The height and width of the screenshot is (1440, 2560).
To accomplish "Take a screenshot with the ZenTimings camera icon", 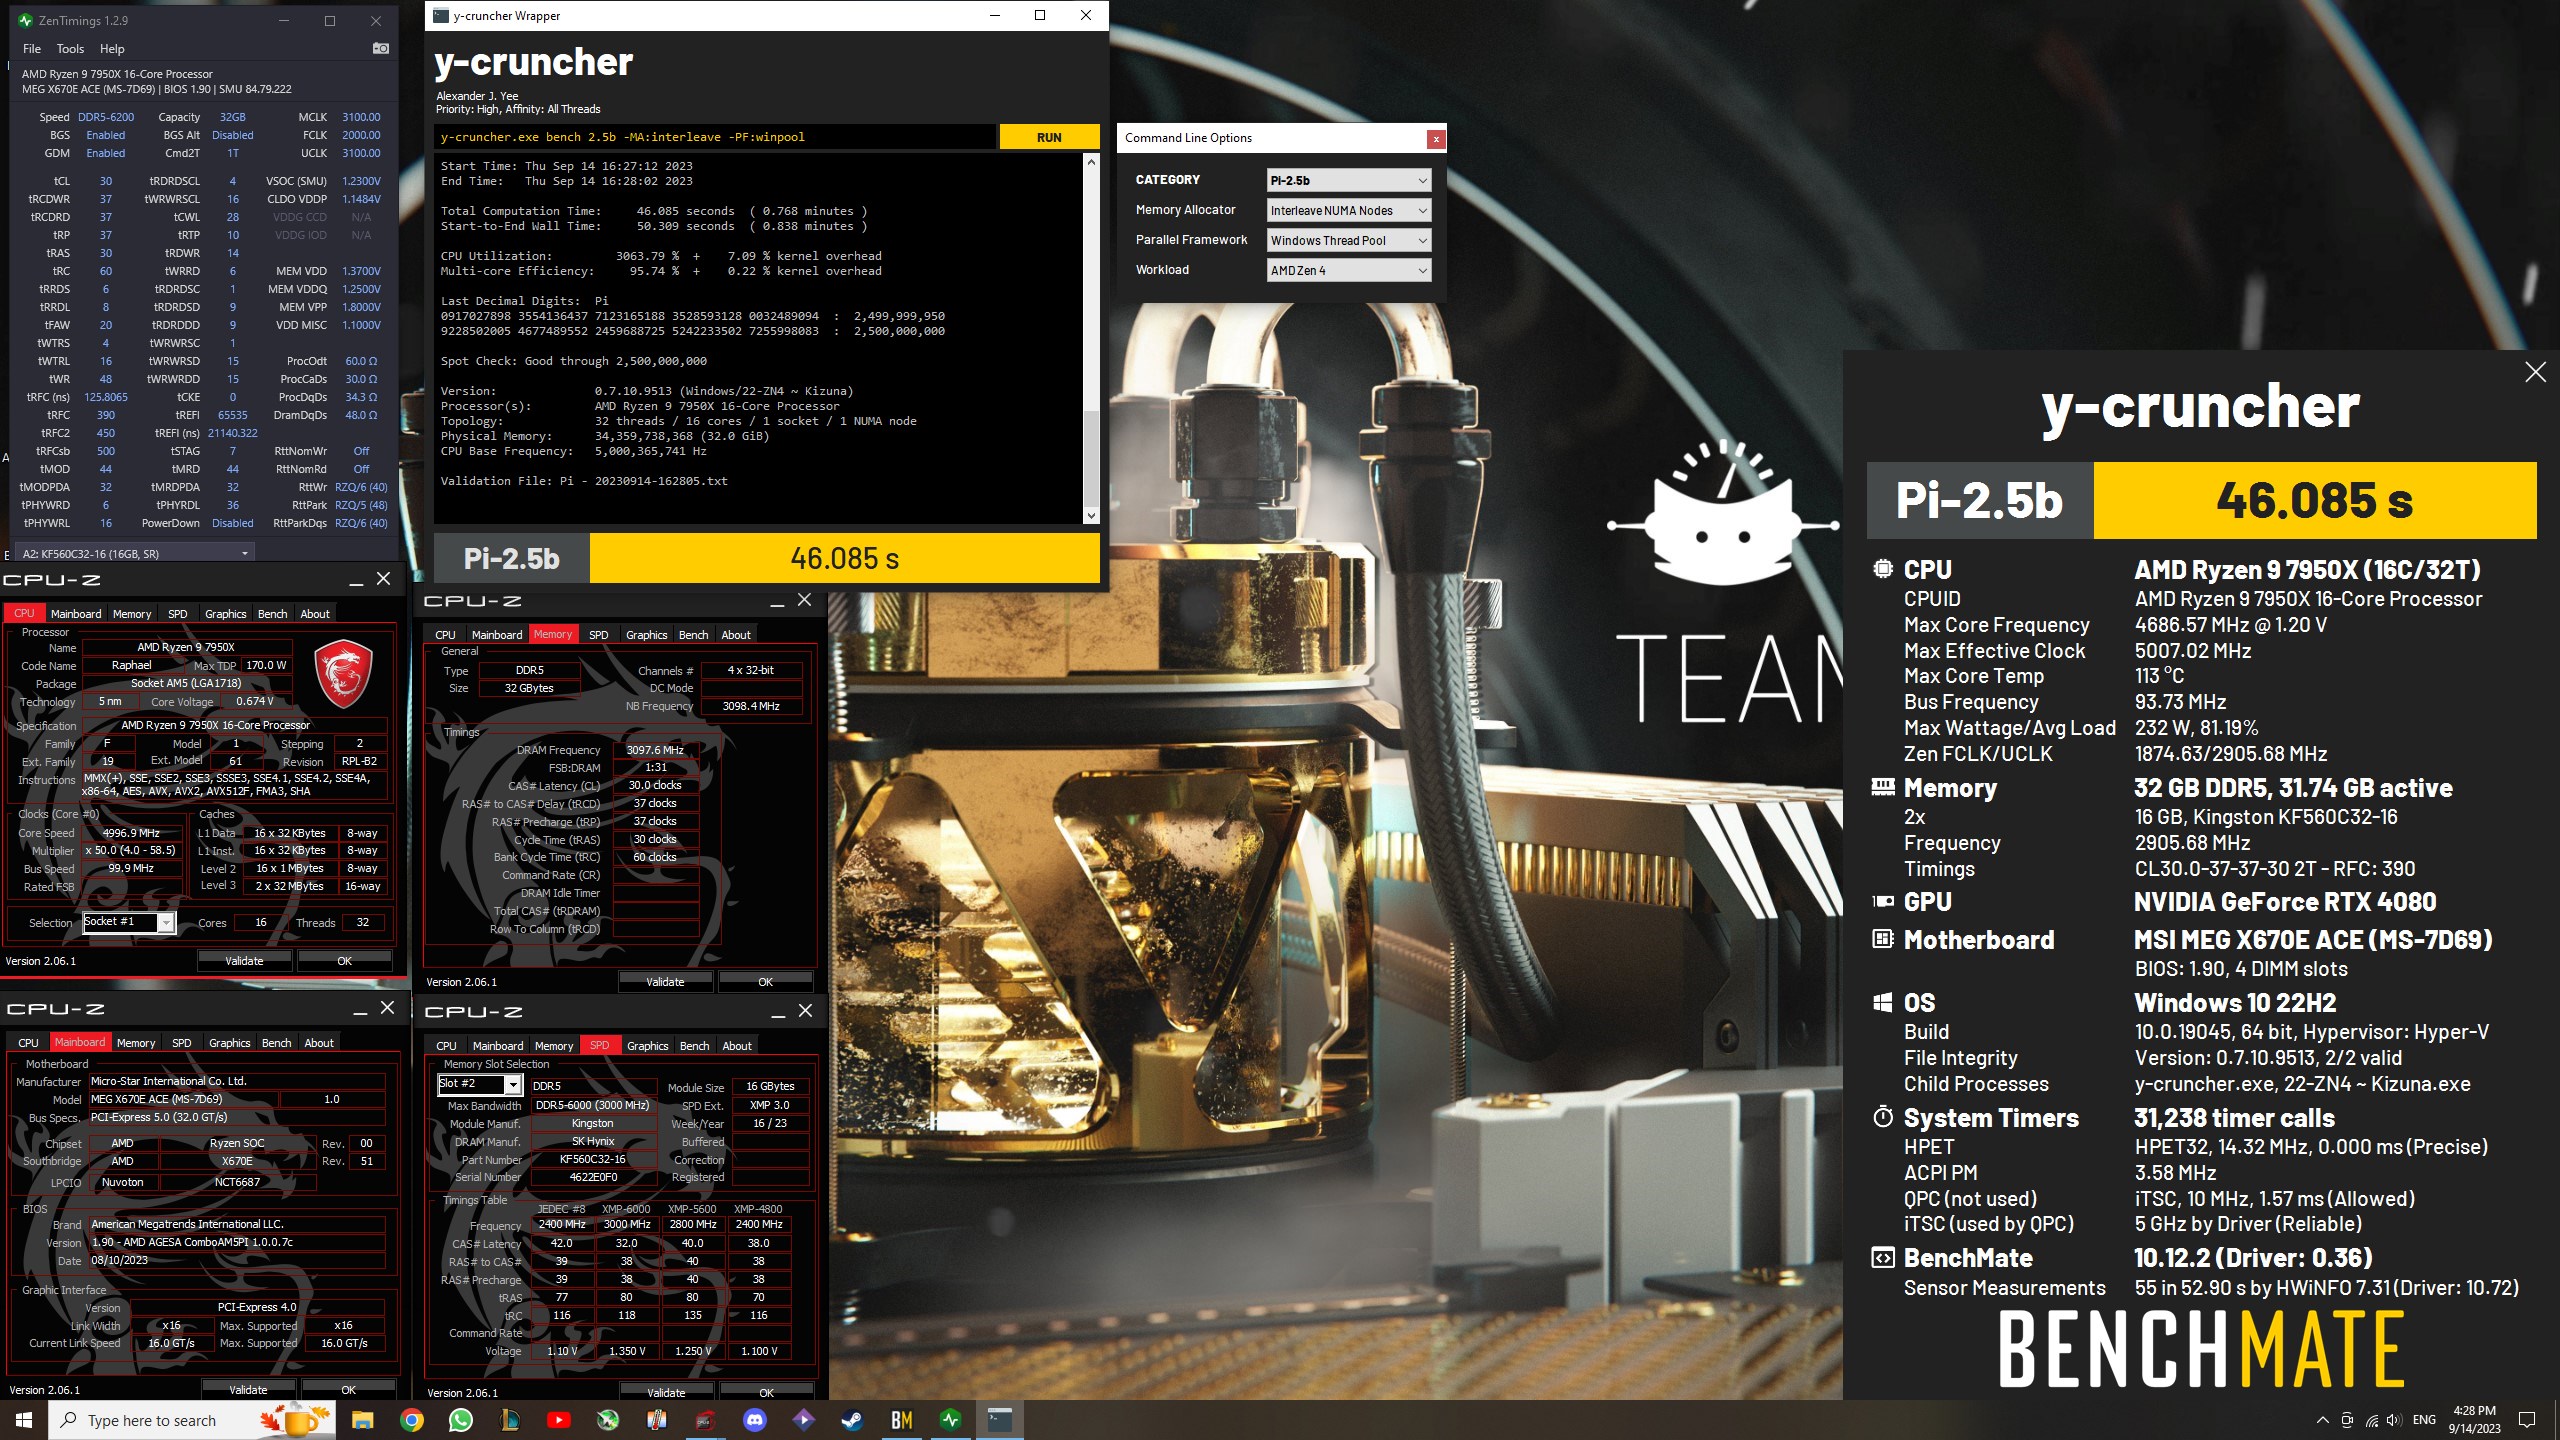I will [380, 48].
